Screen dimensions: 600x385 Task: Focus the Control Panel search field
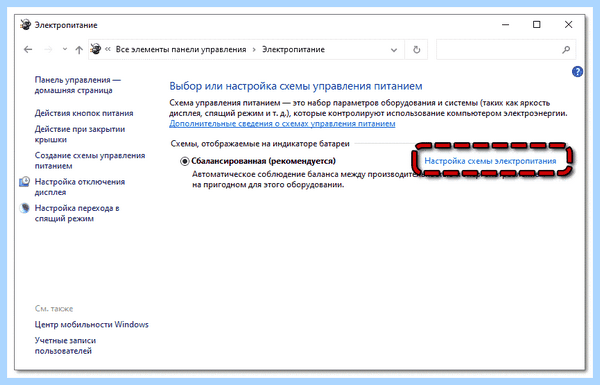[506, 49]
